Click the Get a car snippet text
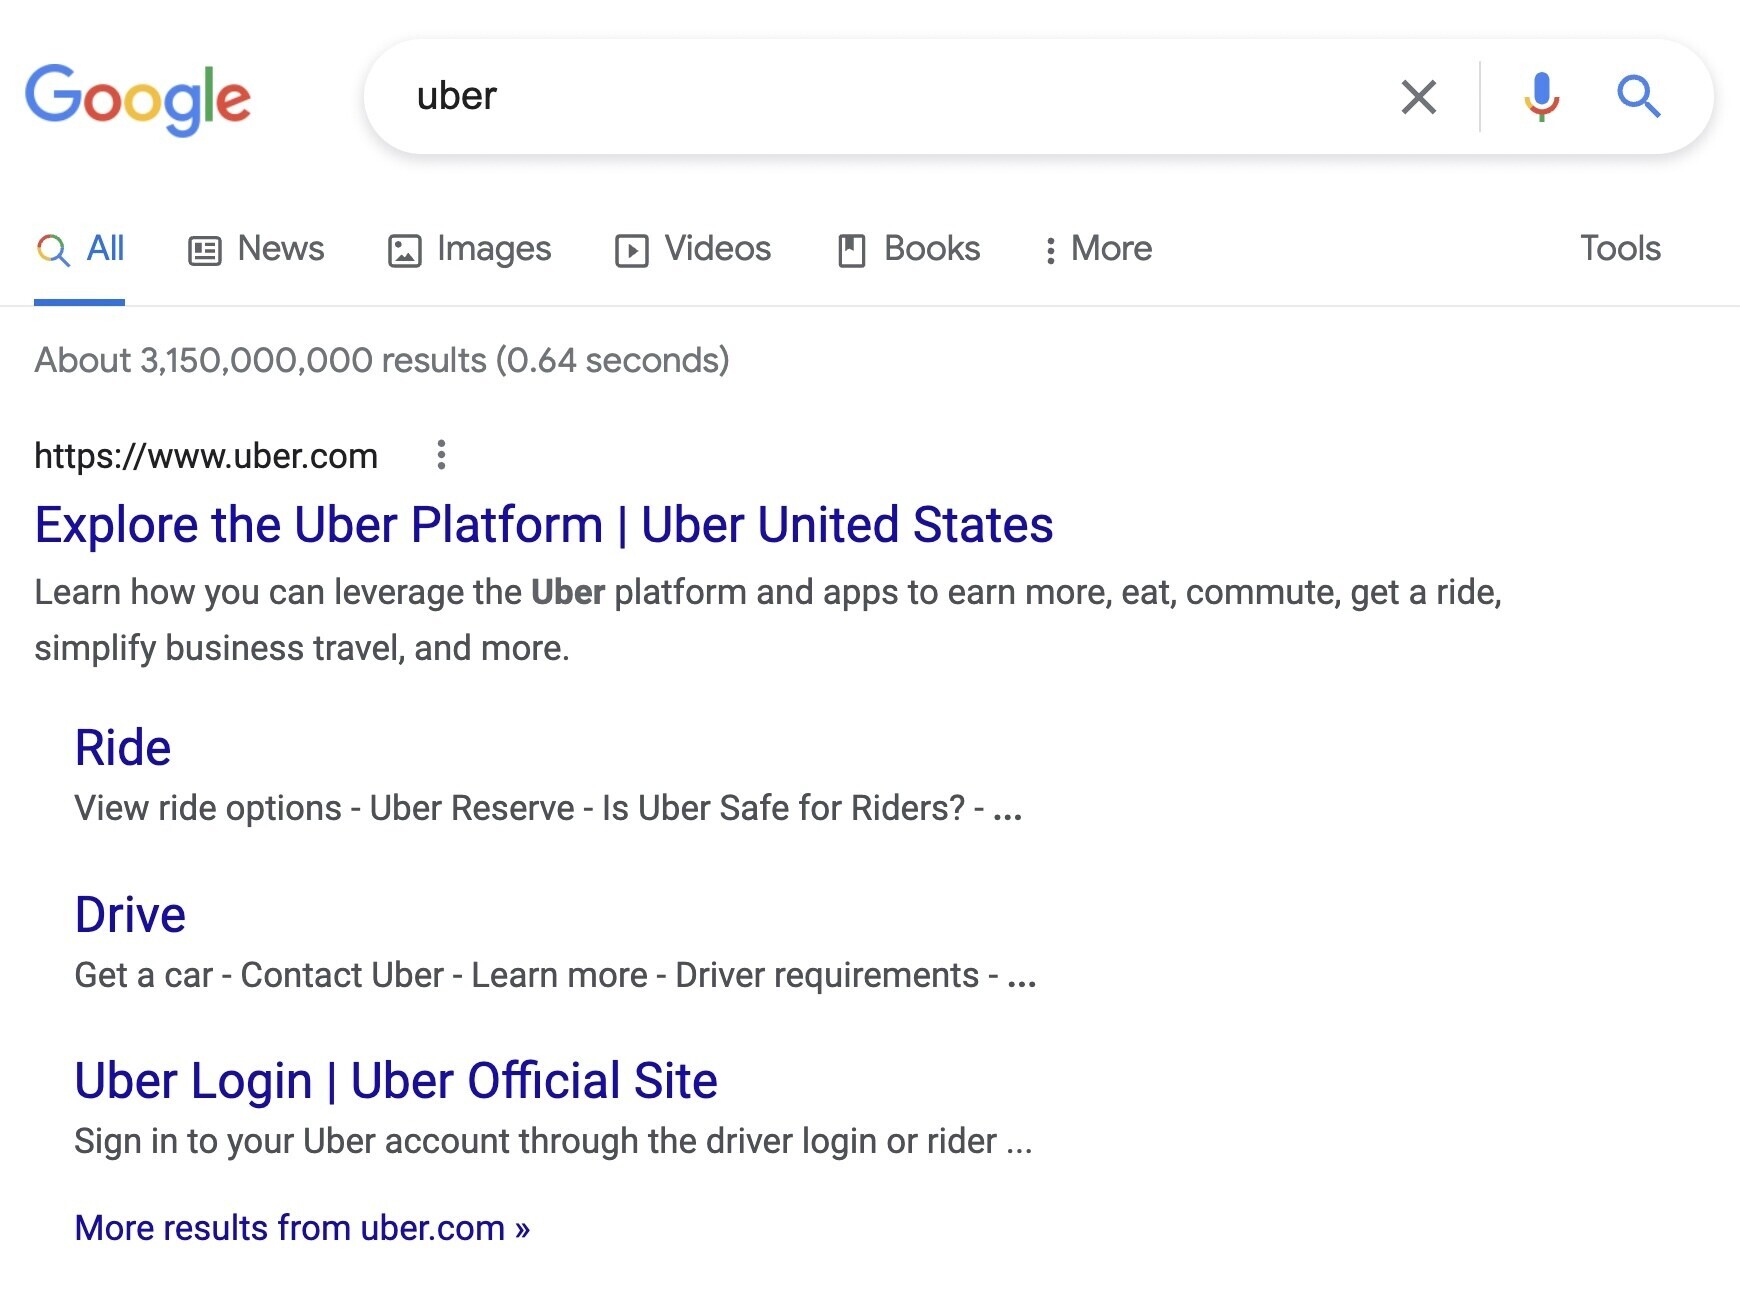The width and height of the screenshot is (1740, 1304). tap(555, 975)
